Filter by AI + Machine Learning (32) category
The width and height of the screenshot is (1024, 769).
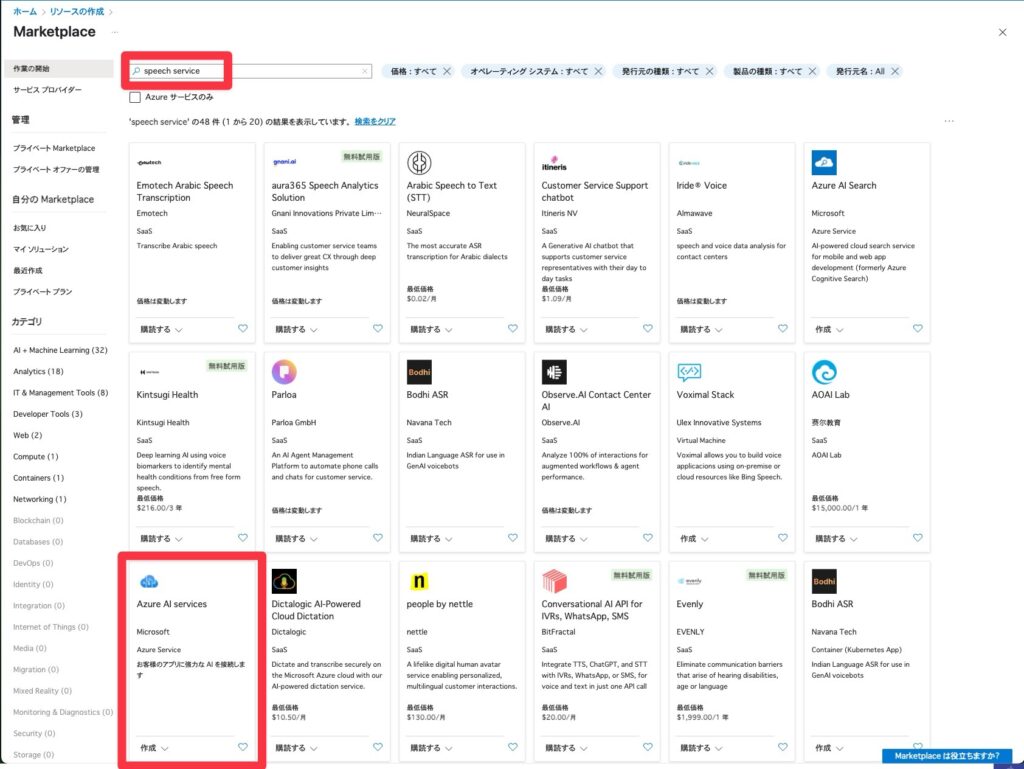tap(60, 351)
